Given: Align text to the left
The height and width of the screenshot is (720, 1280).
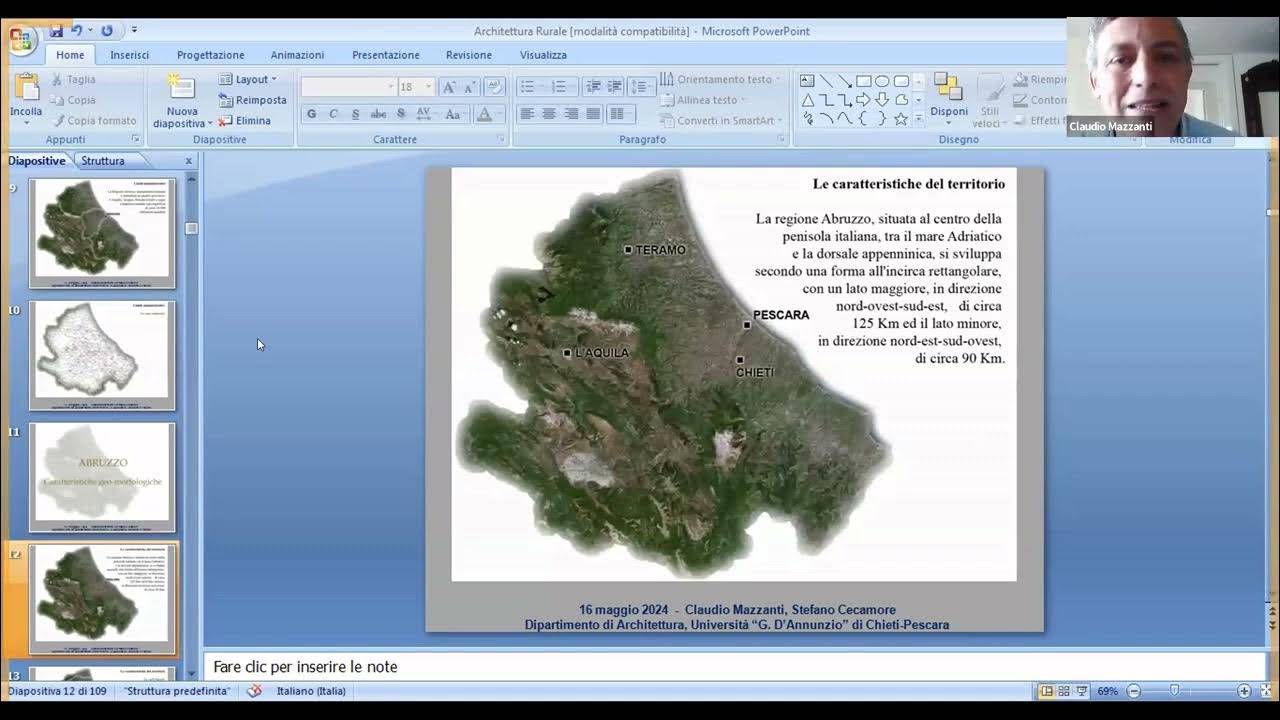Looking at the screenshot, I should [x=527, y=114].
